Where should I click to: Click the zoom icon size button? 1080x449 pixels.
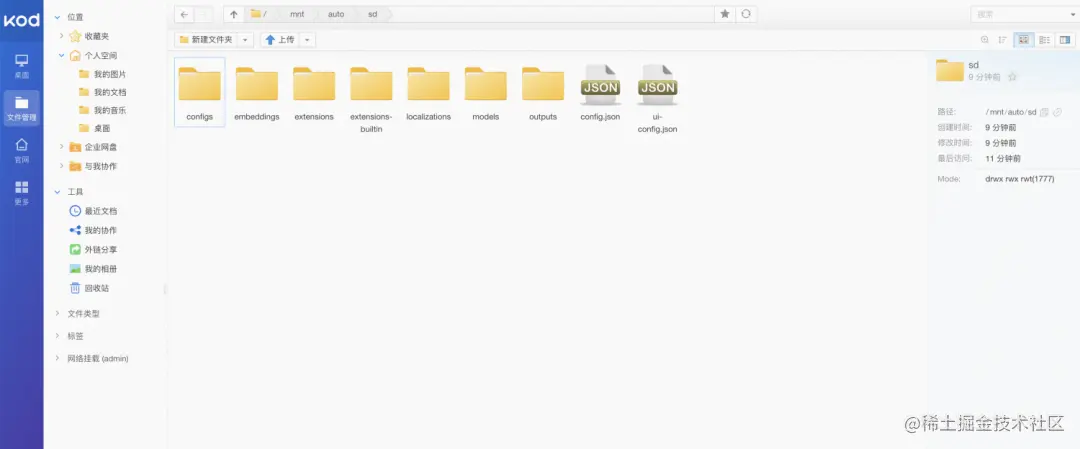coord(985,40)
